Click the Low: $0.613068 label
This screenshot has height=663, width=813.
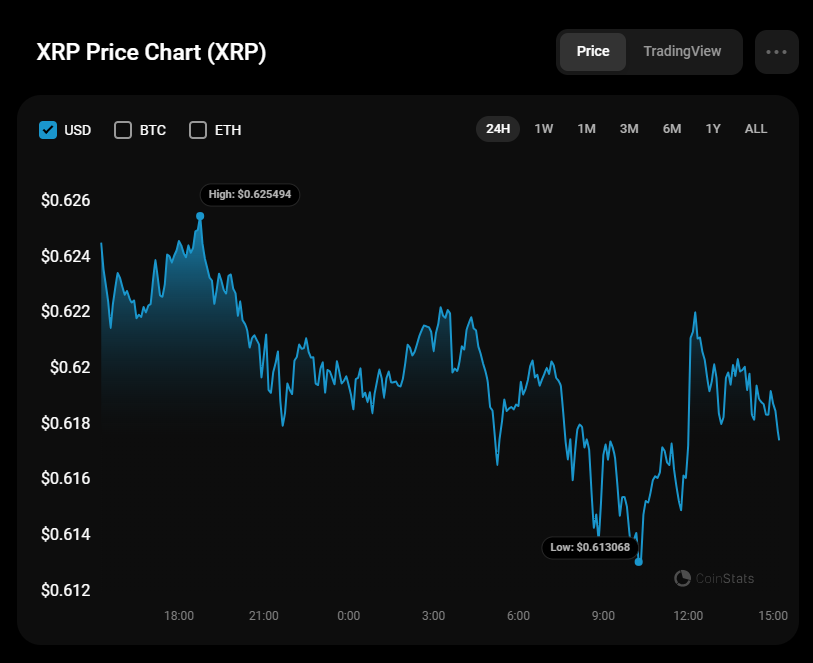590,547
